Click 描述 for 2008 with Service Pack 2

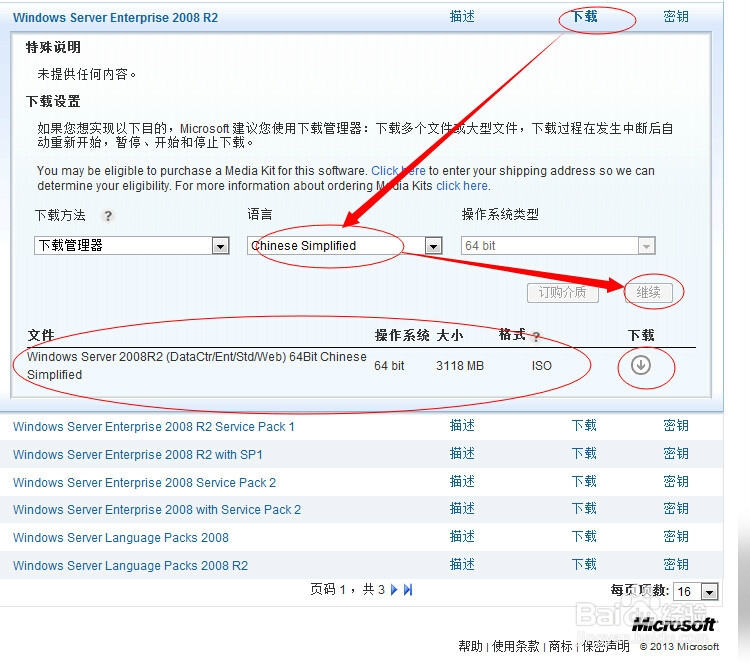tap(462, 509)
